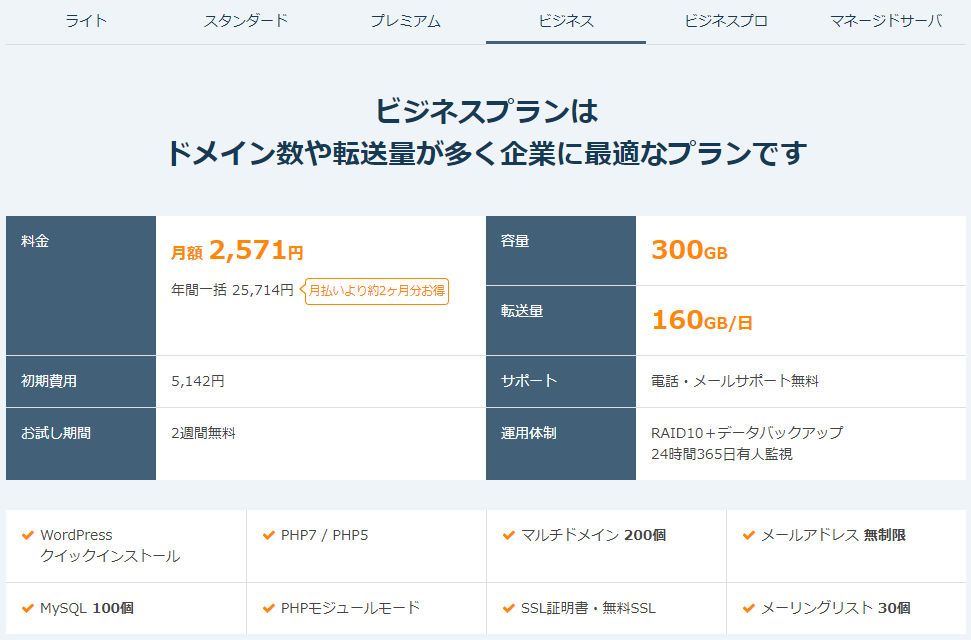Open the マネージドサーバ tab

tap(886, 21)
